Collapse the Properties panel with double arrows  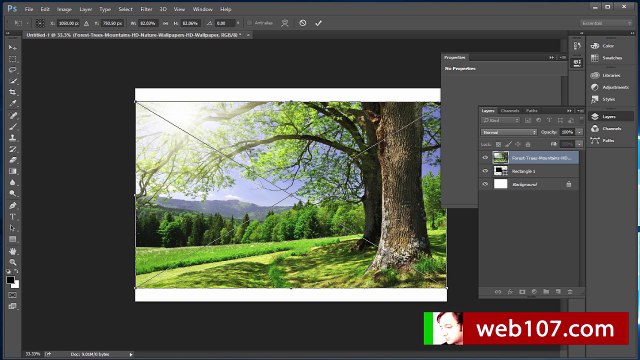[552, 58]
